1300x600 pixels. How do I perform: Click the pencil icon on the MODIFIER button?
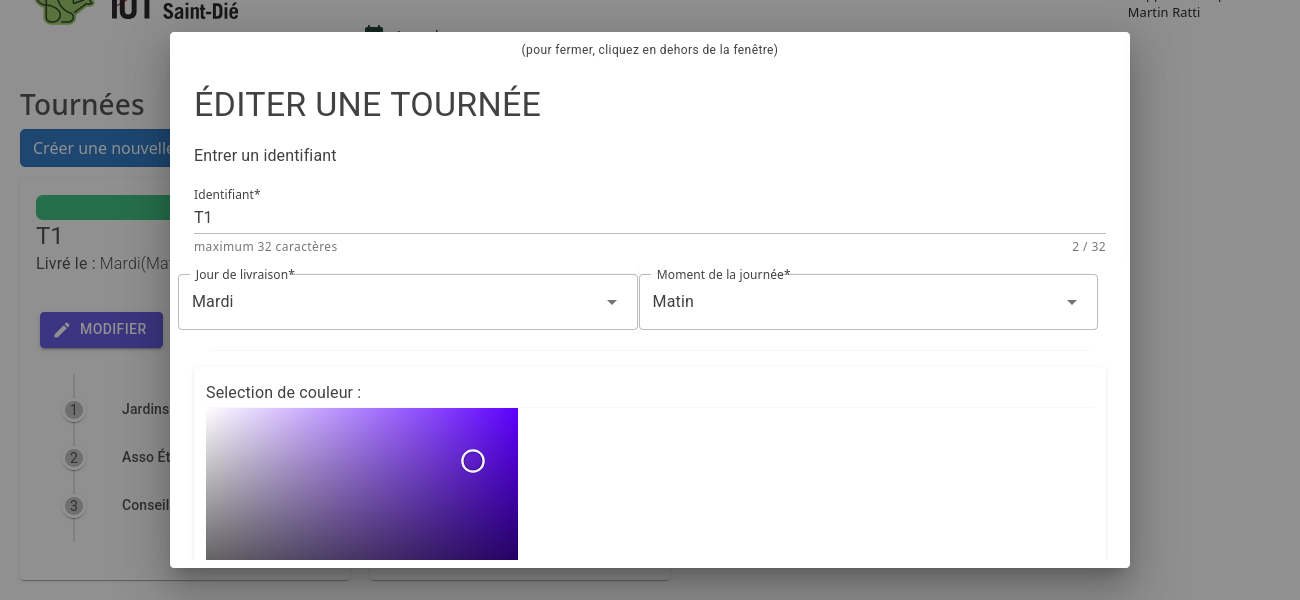(62, 330)
